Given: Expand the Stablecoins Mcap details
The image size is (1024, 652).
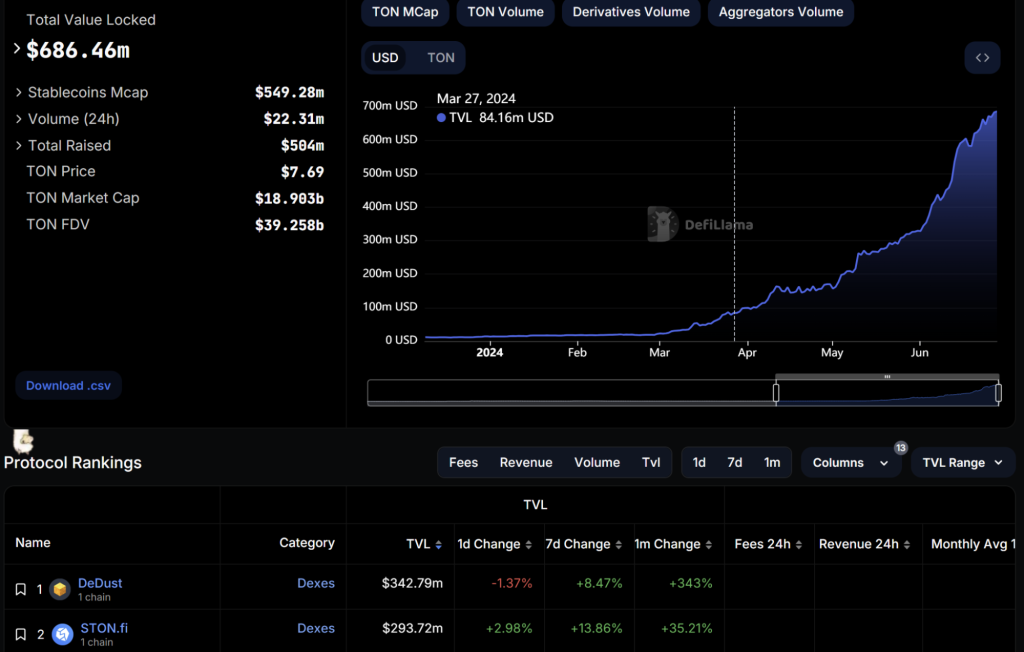Looking at the screenshot, I should tap(19, 93).
